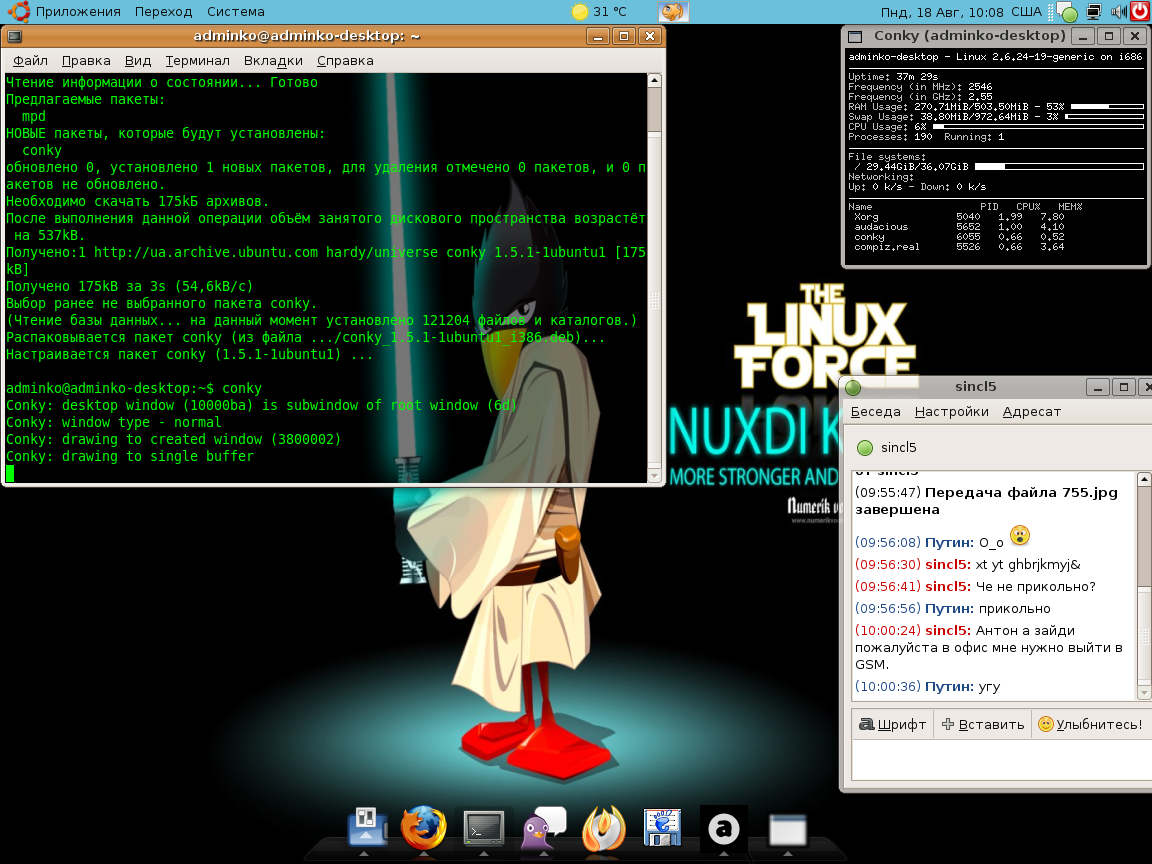Open the Терминал menu in the terminal
This screenshot has width=1152, height=864.
197,61
